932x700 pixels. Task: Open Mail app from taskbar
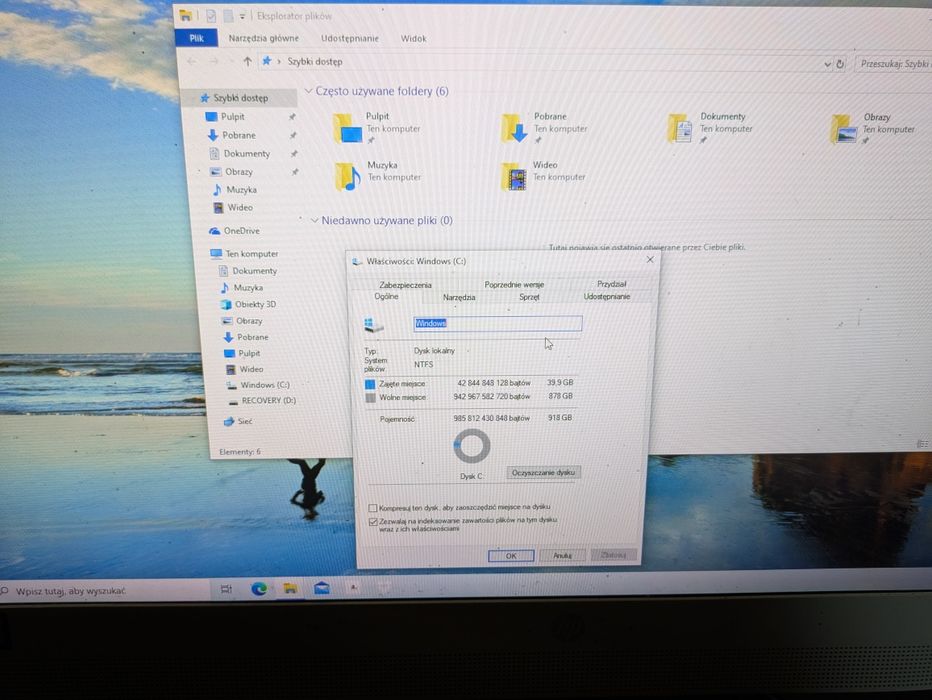322,588
